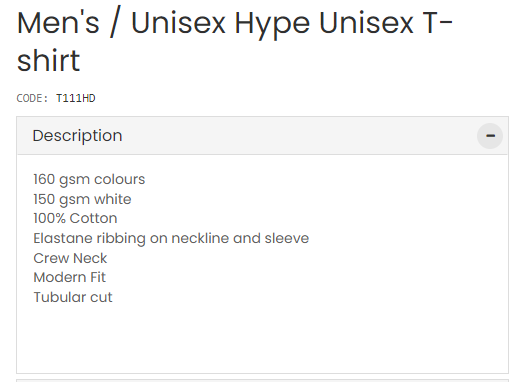Click the word Unisex after Hype
523x382 pixels.
[x=366, y=23]
